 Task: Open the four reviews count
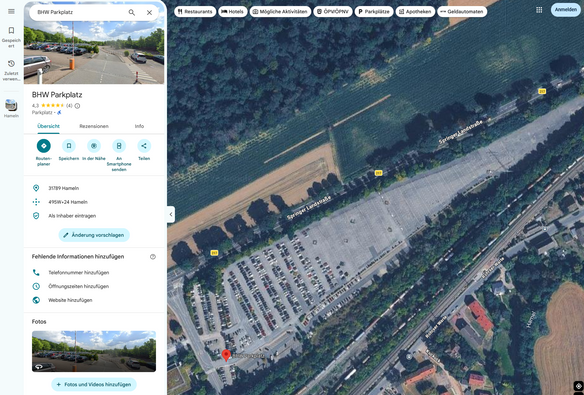(x=69, y=106)
